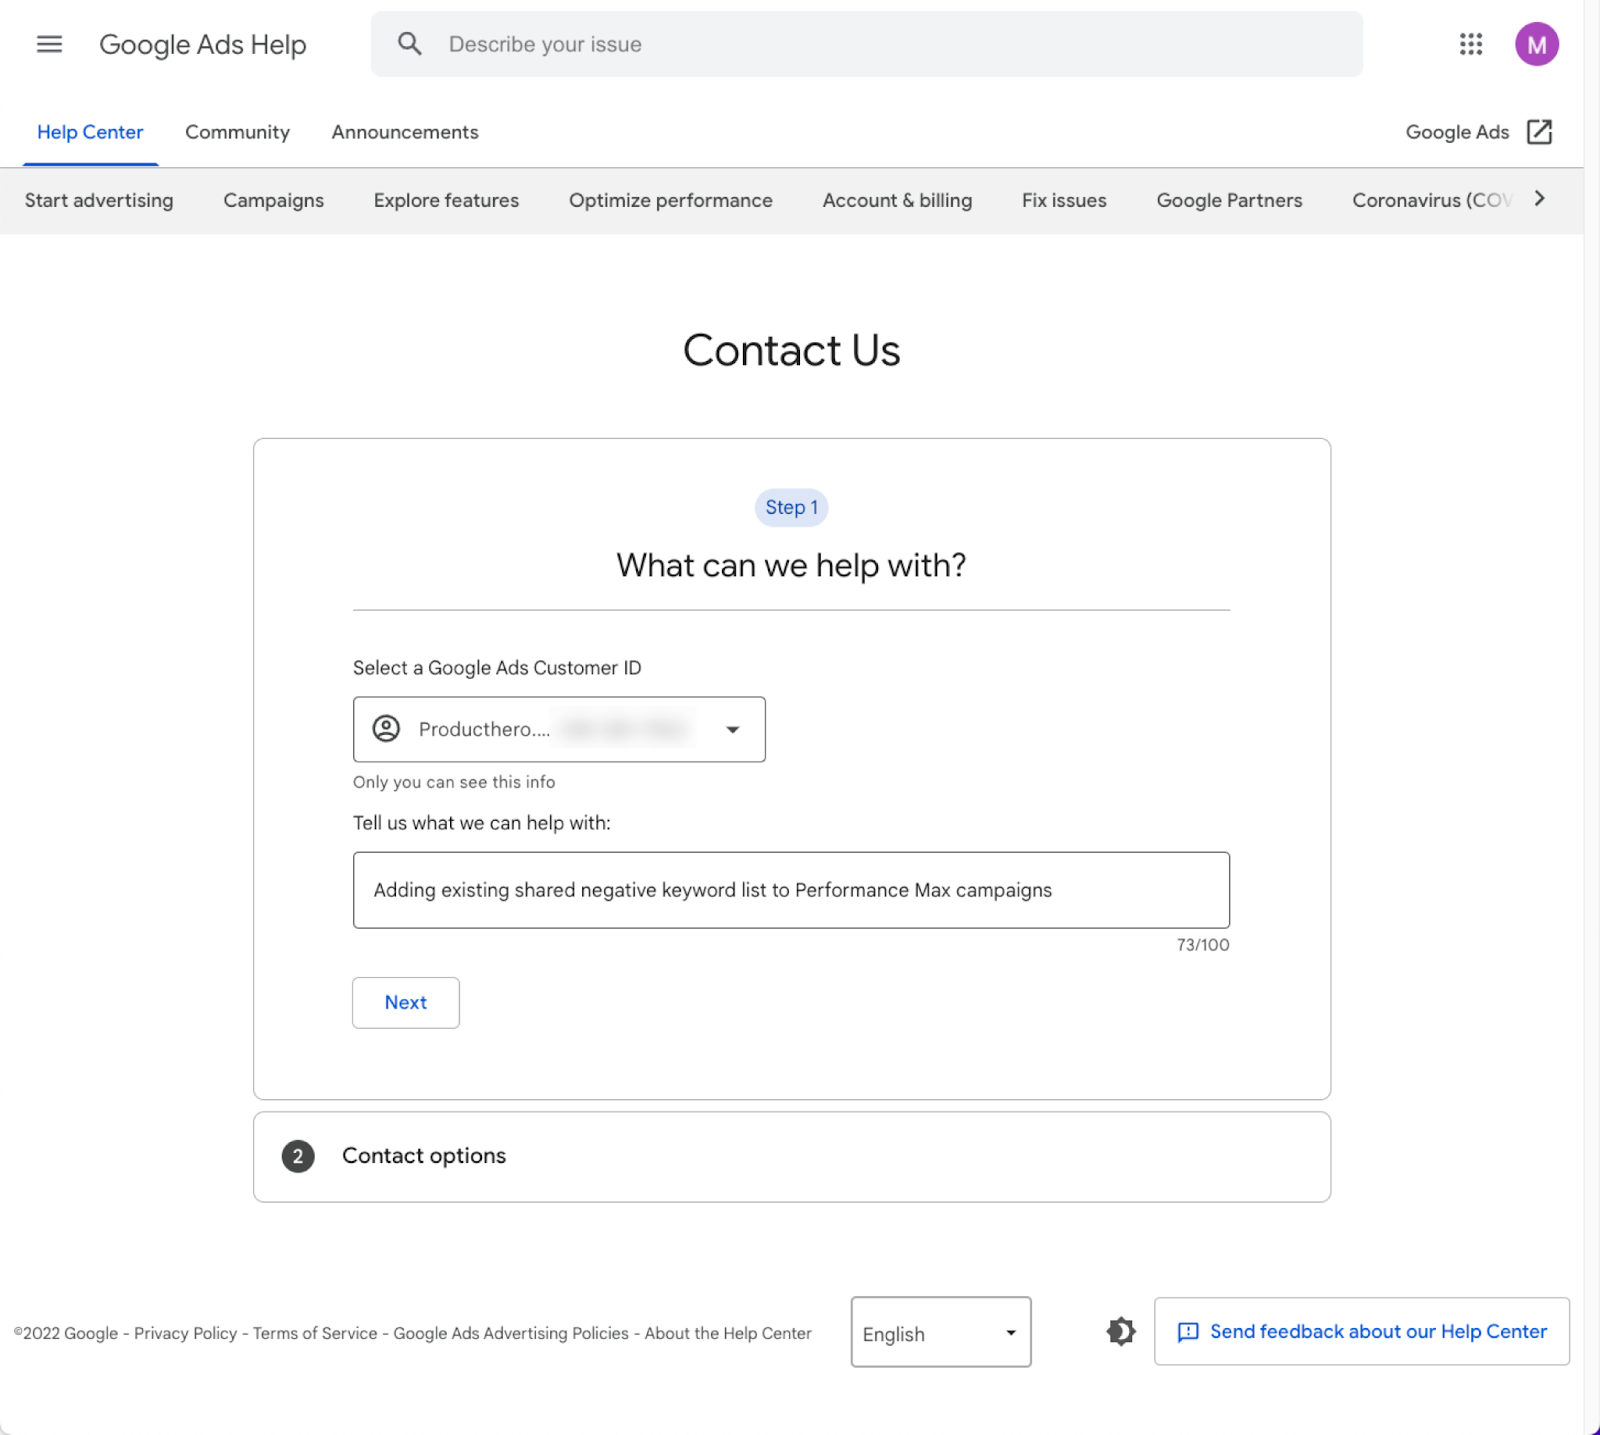Focus the Describe your issue search field
This screenshot has width=1600, height=1435.
tap(866, 44)
